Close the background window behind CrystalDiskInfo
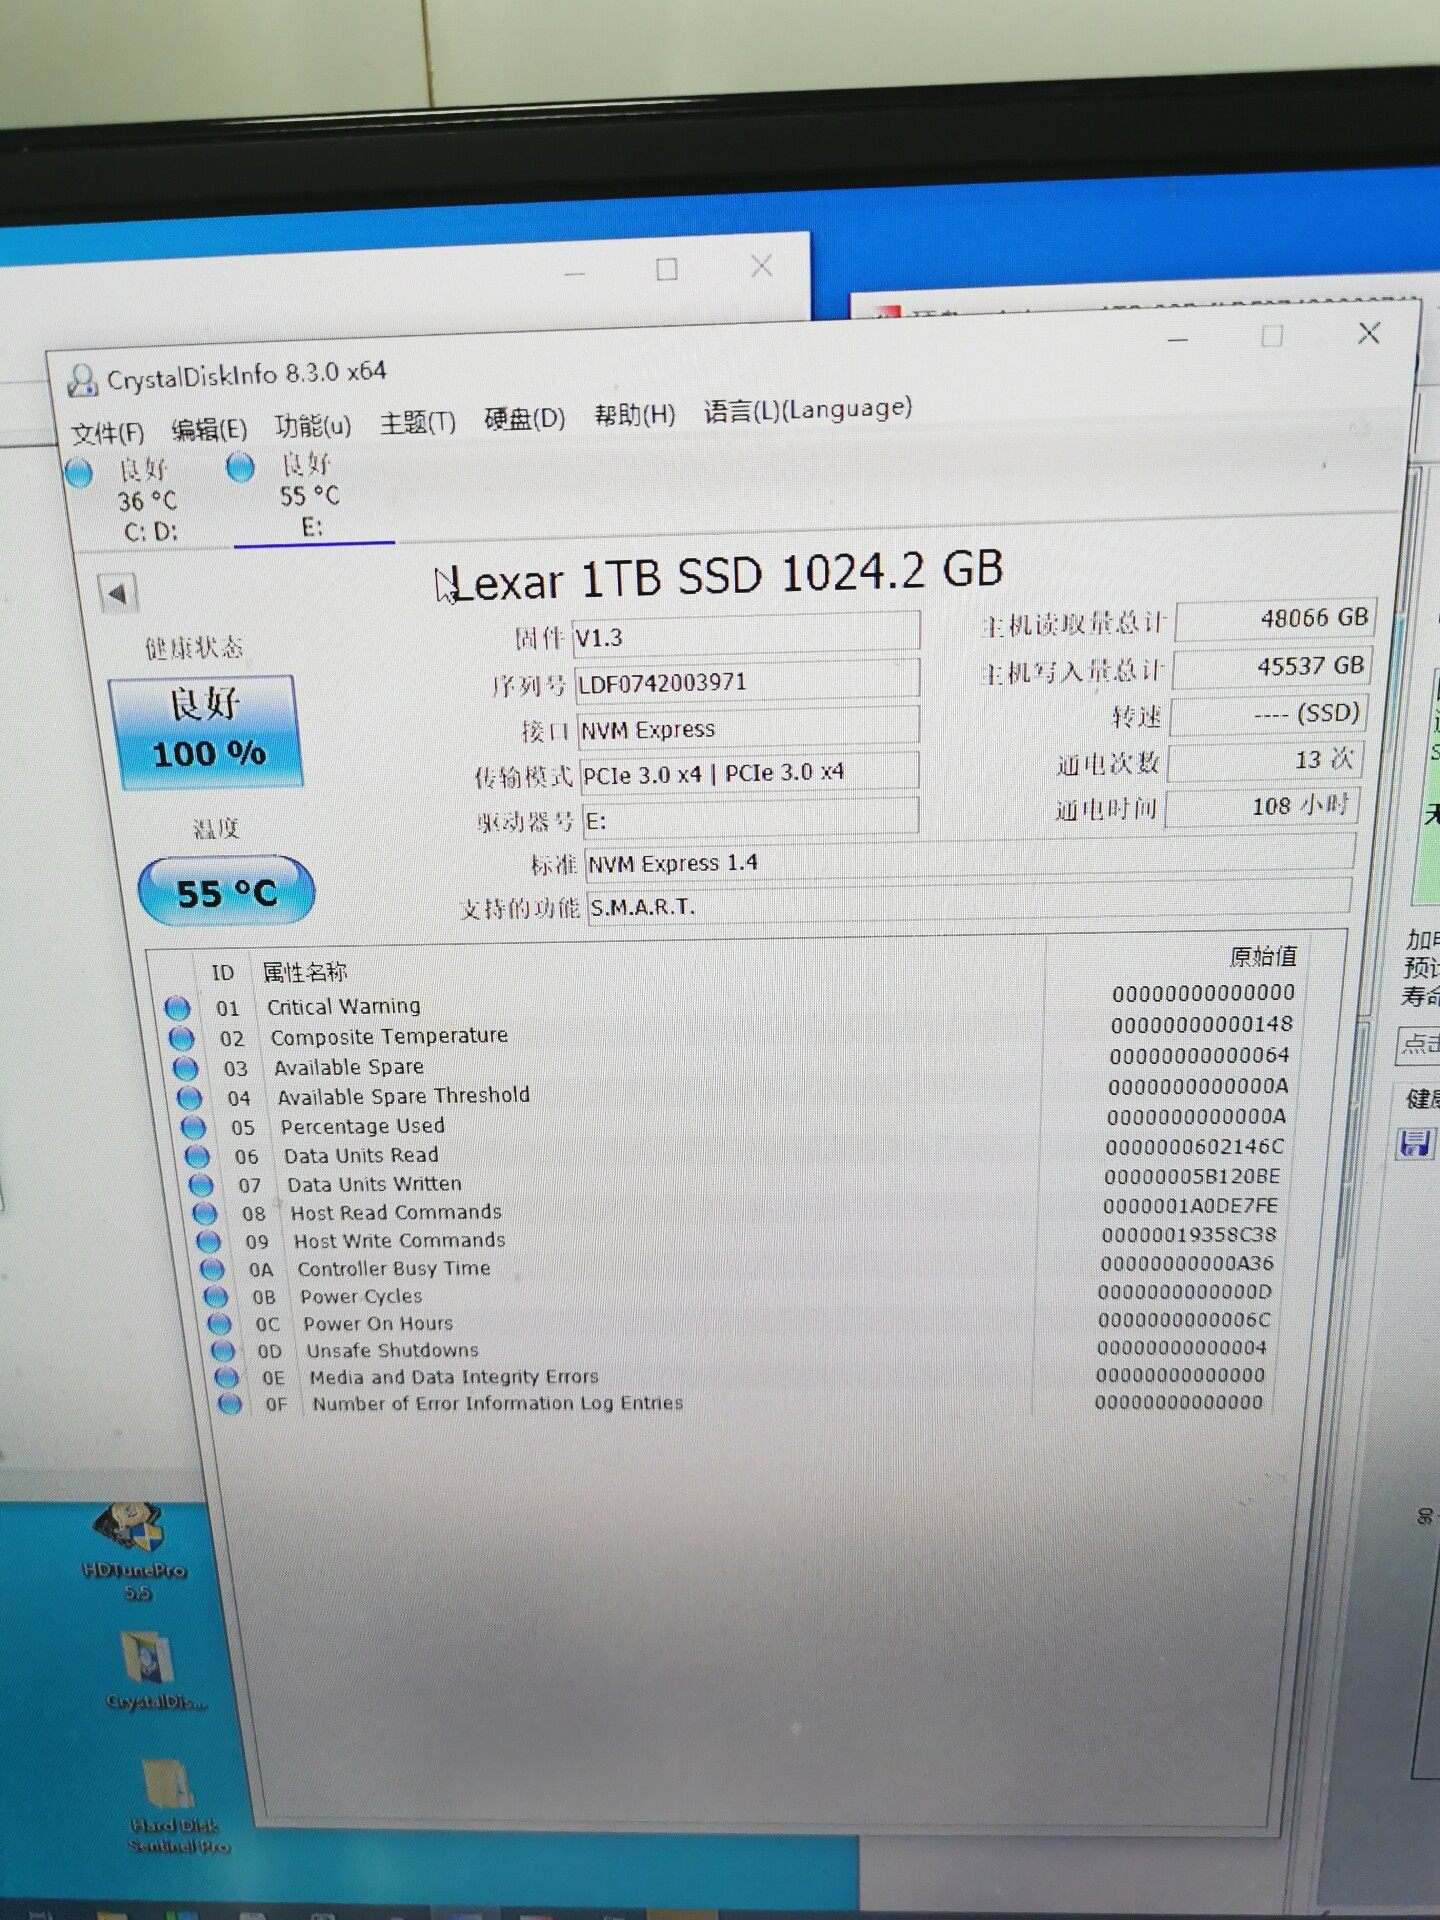The width and height of the screenshot is (1440, 1920). [762, 265]
